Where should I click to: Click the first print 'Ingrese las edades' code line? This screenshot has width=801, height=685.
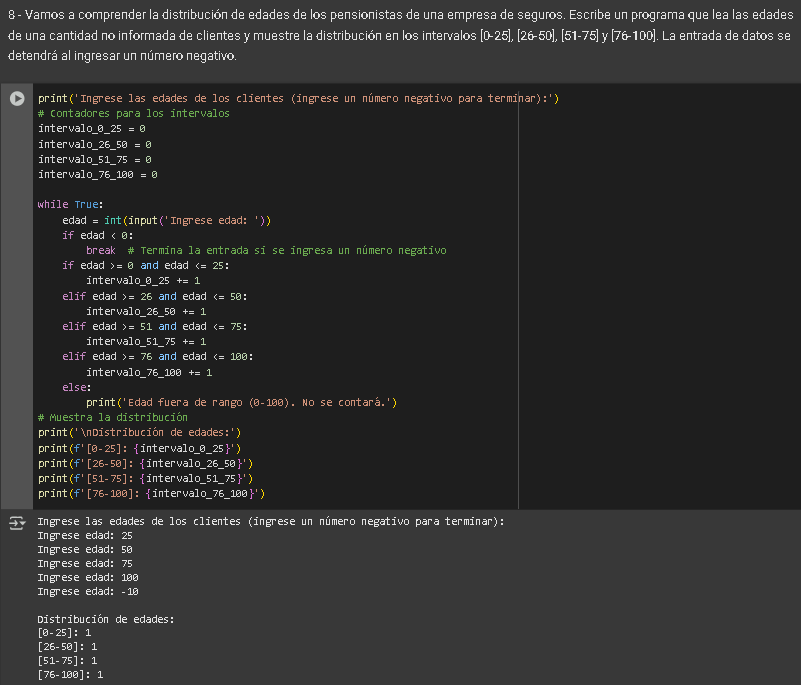click(x=299, y=98)
